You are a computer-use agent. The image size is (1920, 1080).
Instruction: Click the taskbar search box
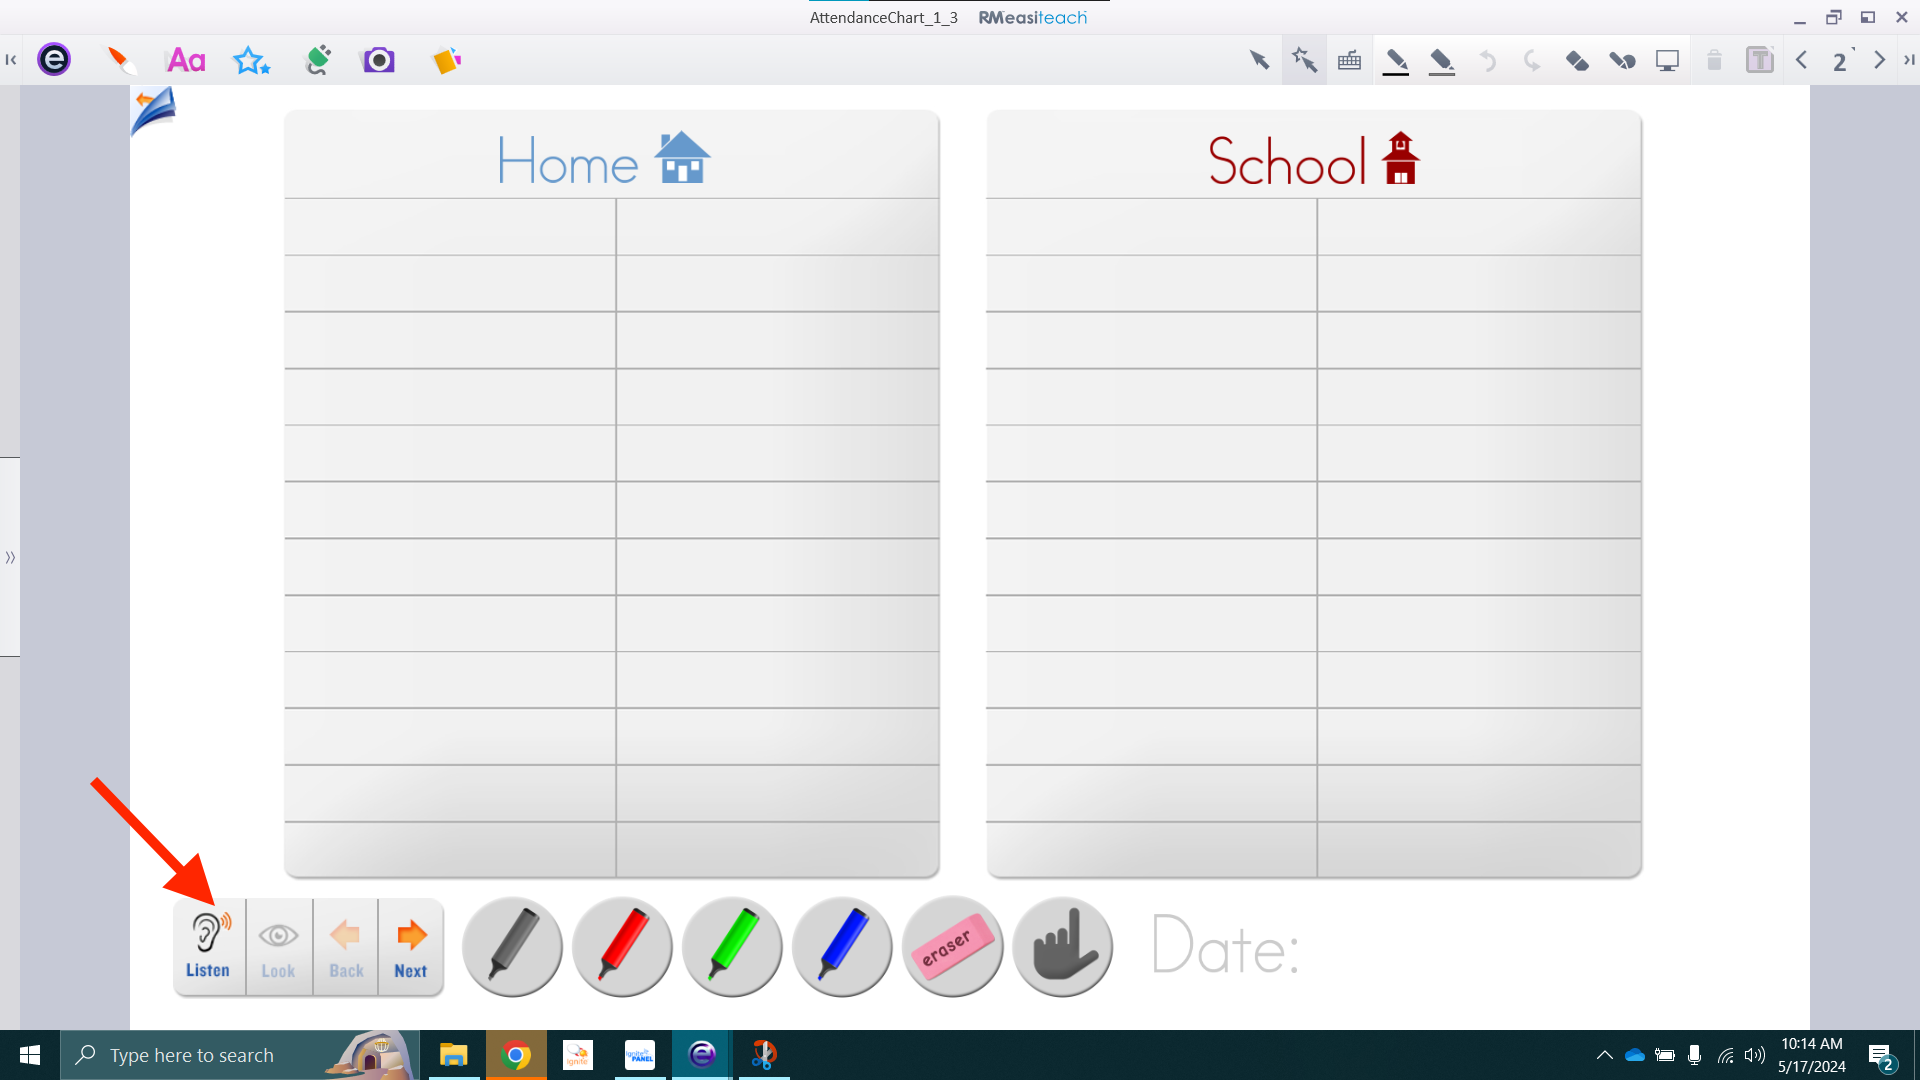[240, 1055]
